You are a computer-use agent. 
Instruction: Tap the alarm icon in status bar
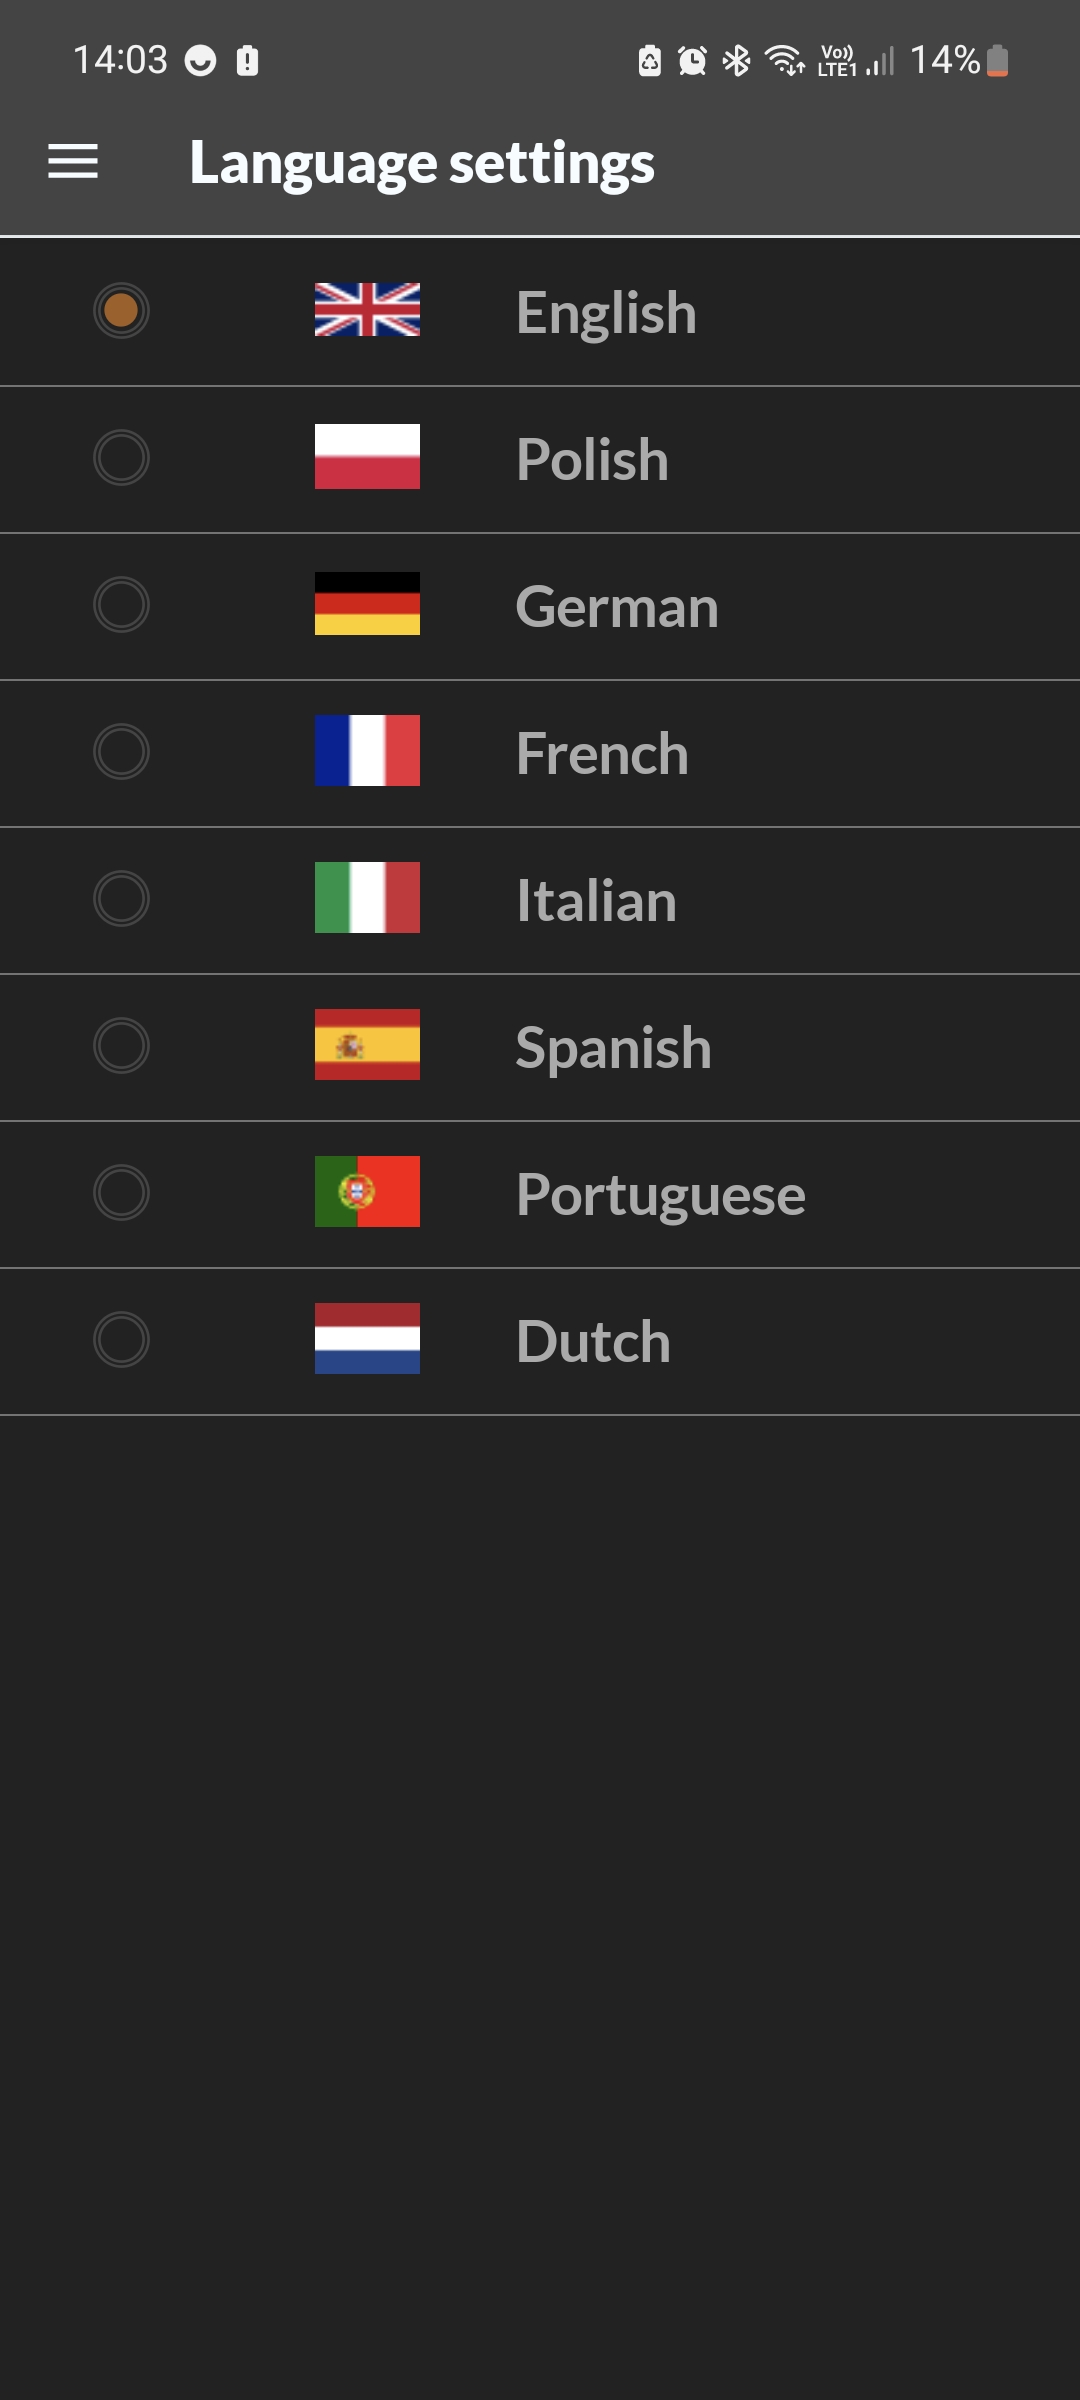(x=692, y=61)
